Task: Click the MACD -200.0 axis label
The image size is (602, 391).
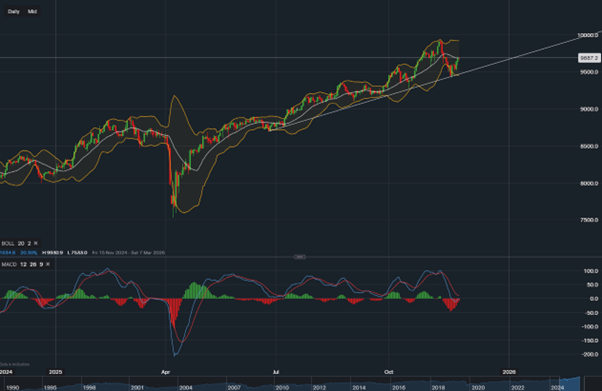Action: point(590,355)
